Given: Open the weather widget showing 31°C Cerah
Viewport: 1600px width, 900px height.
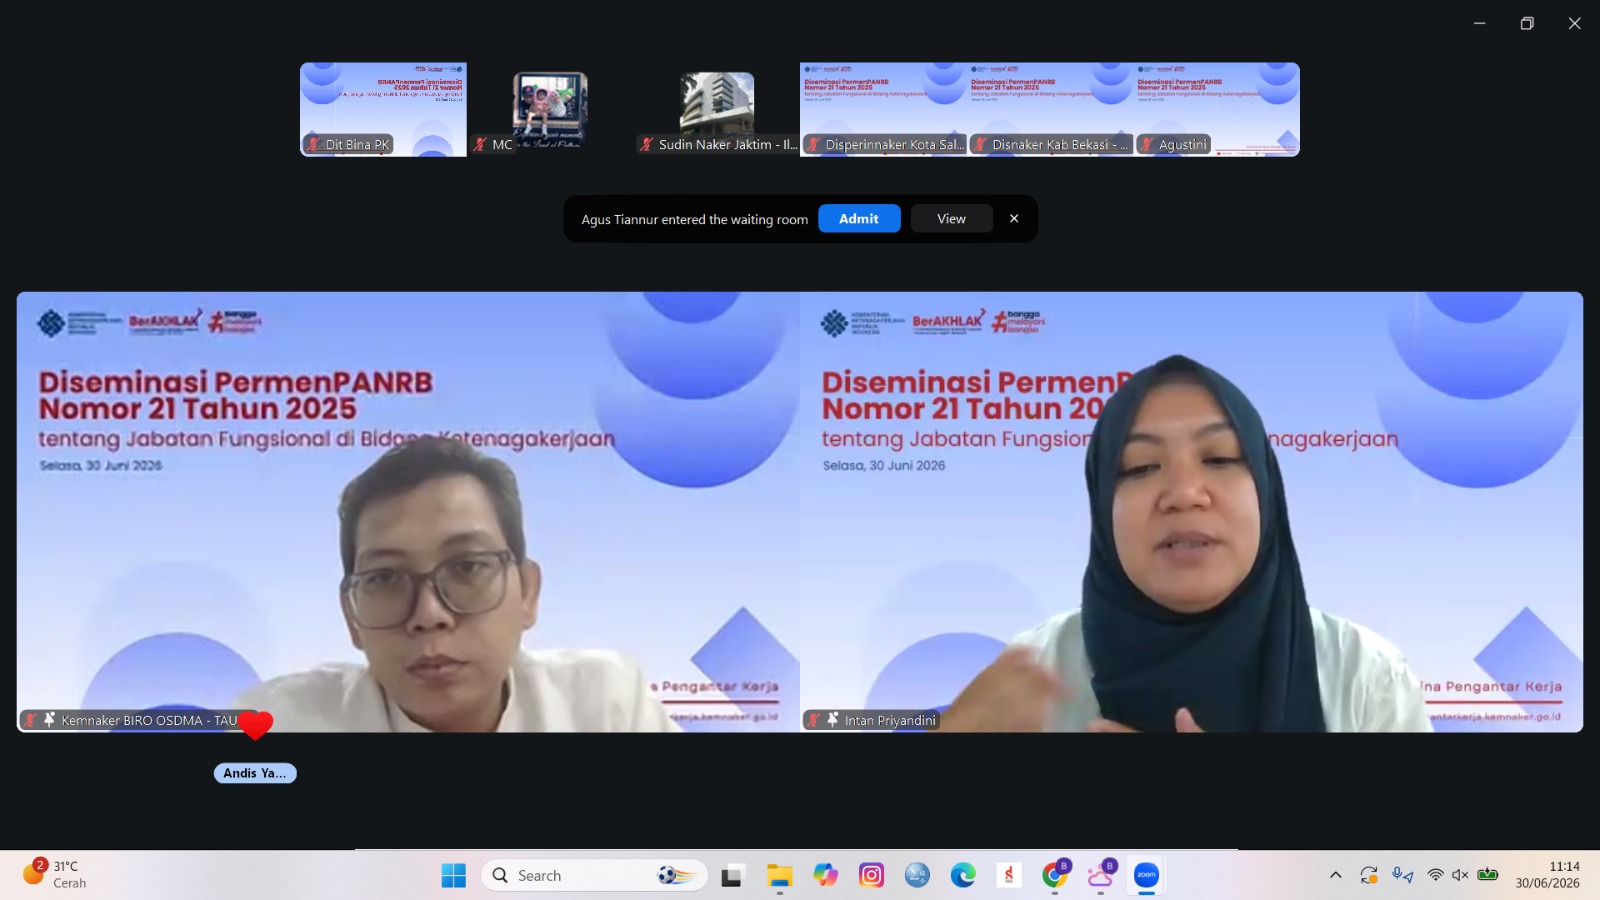Looking at the screenshot, I should point(56,875).
